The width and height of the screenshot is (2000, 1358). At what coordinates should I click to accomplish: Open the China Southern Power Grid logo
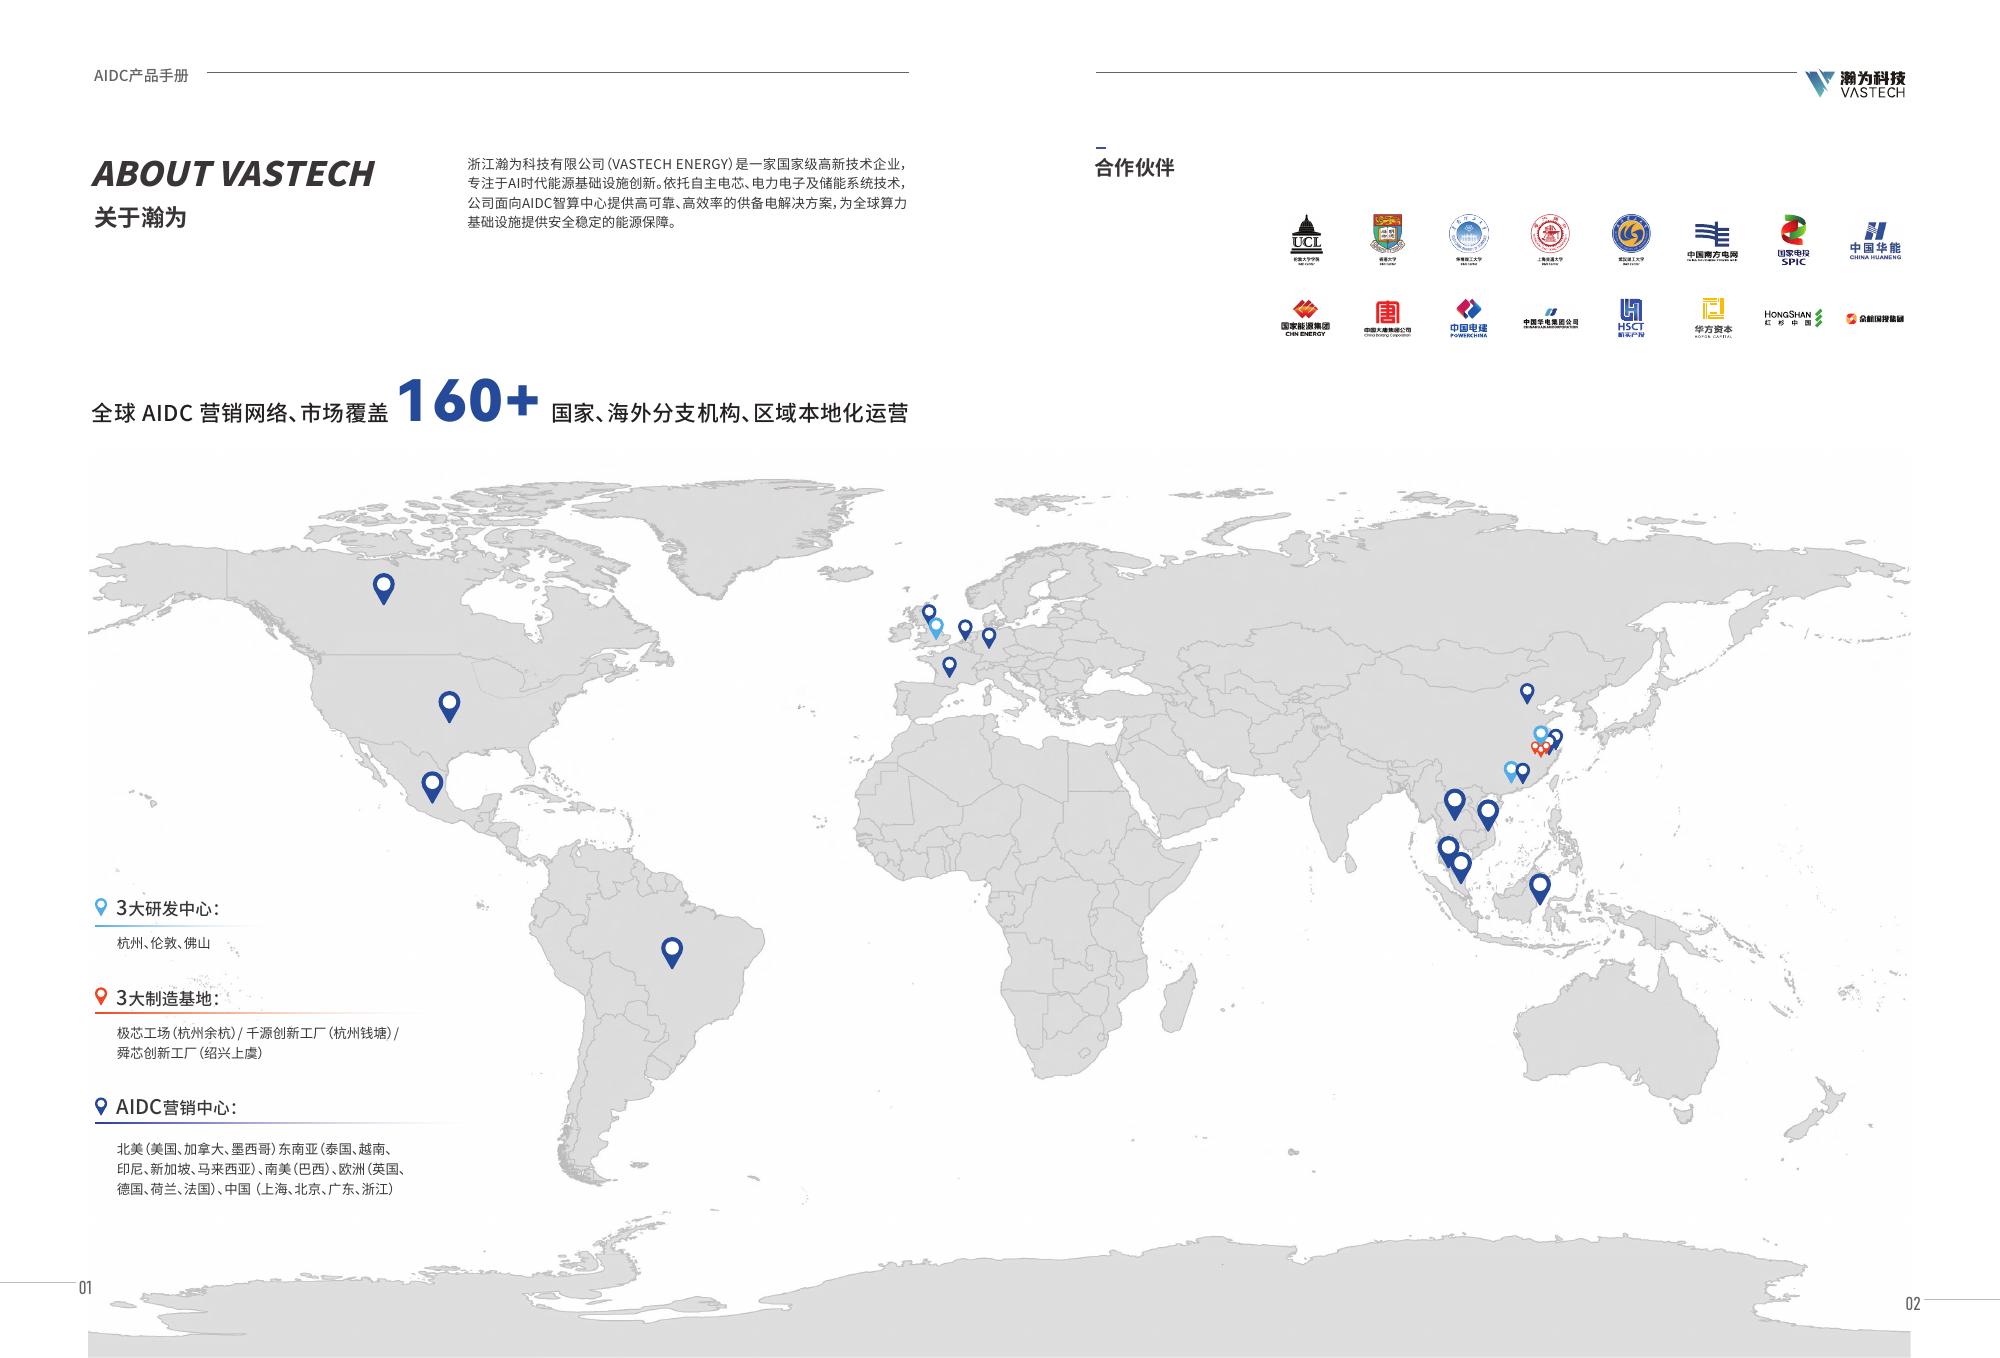(1712, 241)
